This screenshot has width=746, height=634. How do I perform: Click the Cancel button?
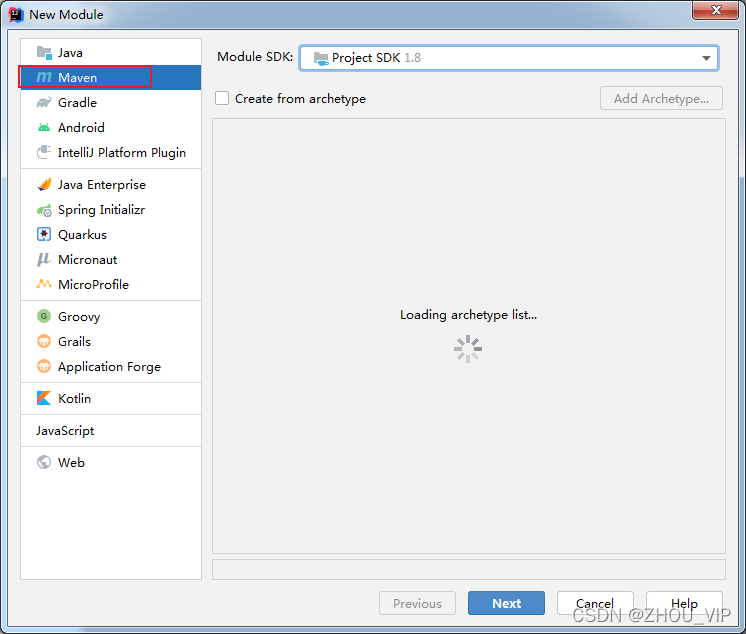595,603
